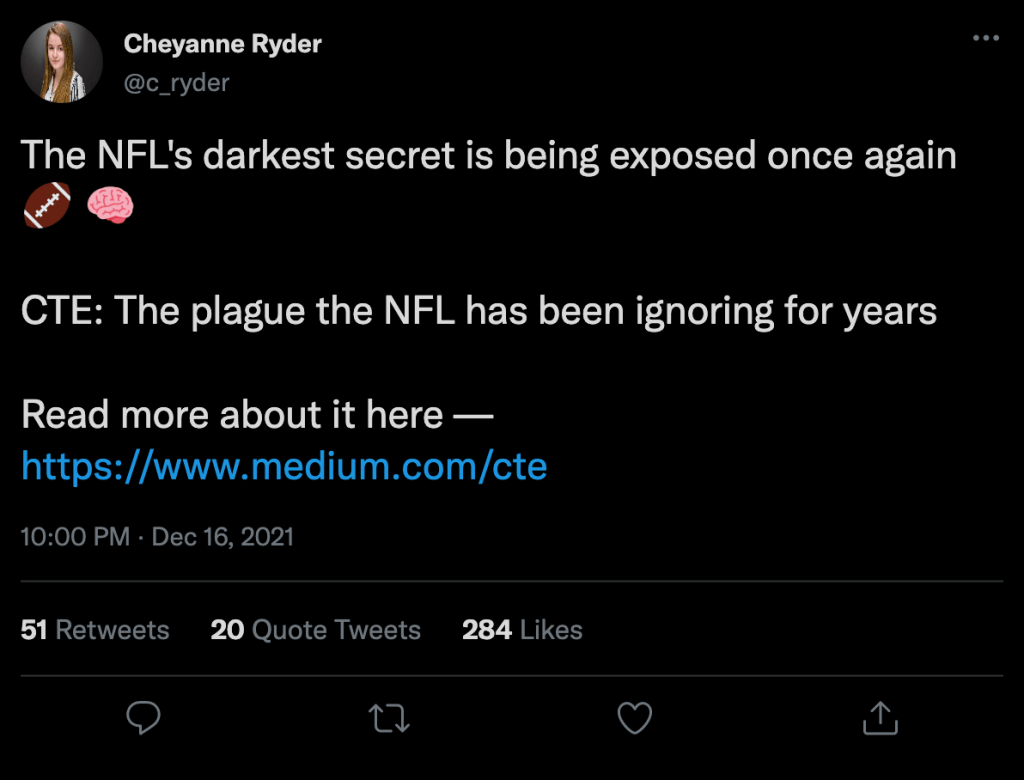Screen dimensions: 1024x780
Task: Open the medium.com/cte link
Action: 284,466
